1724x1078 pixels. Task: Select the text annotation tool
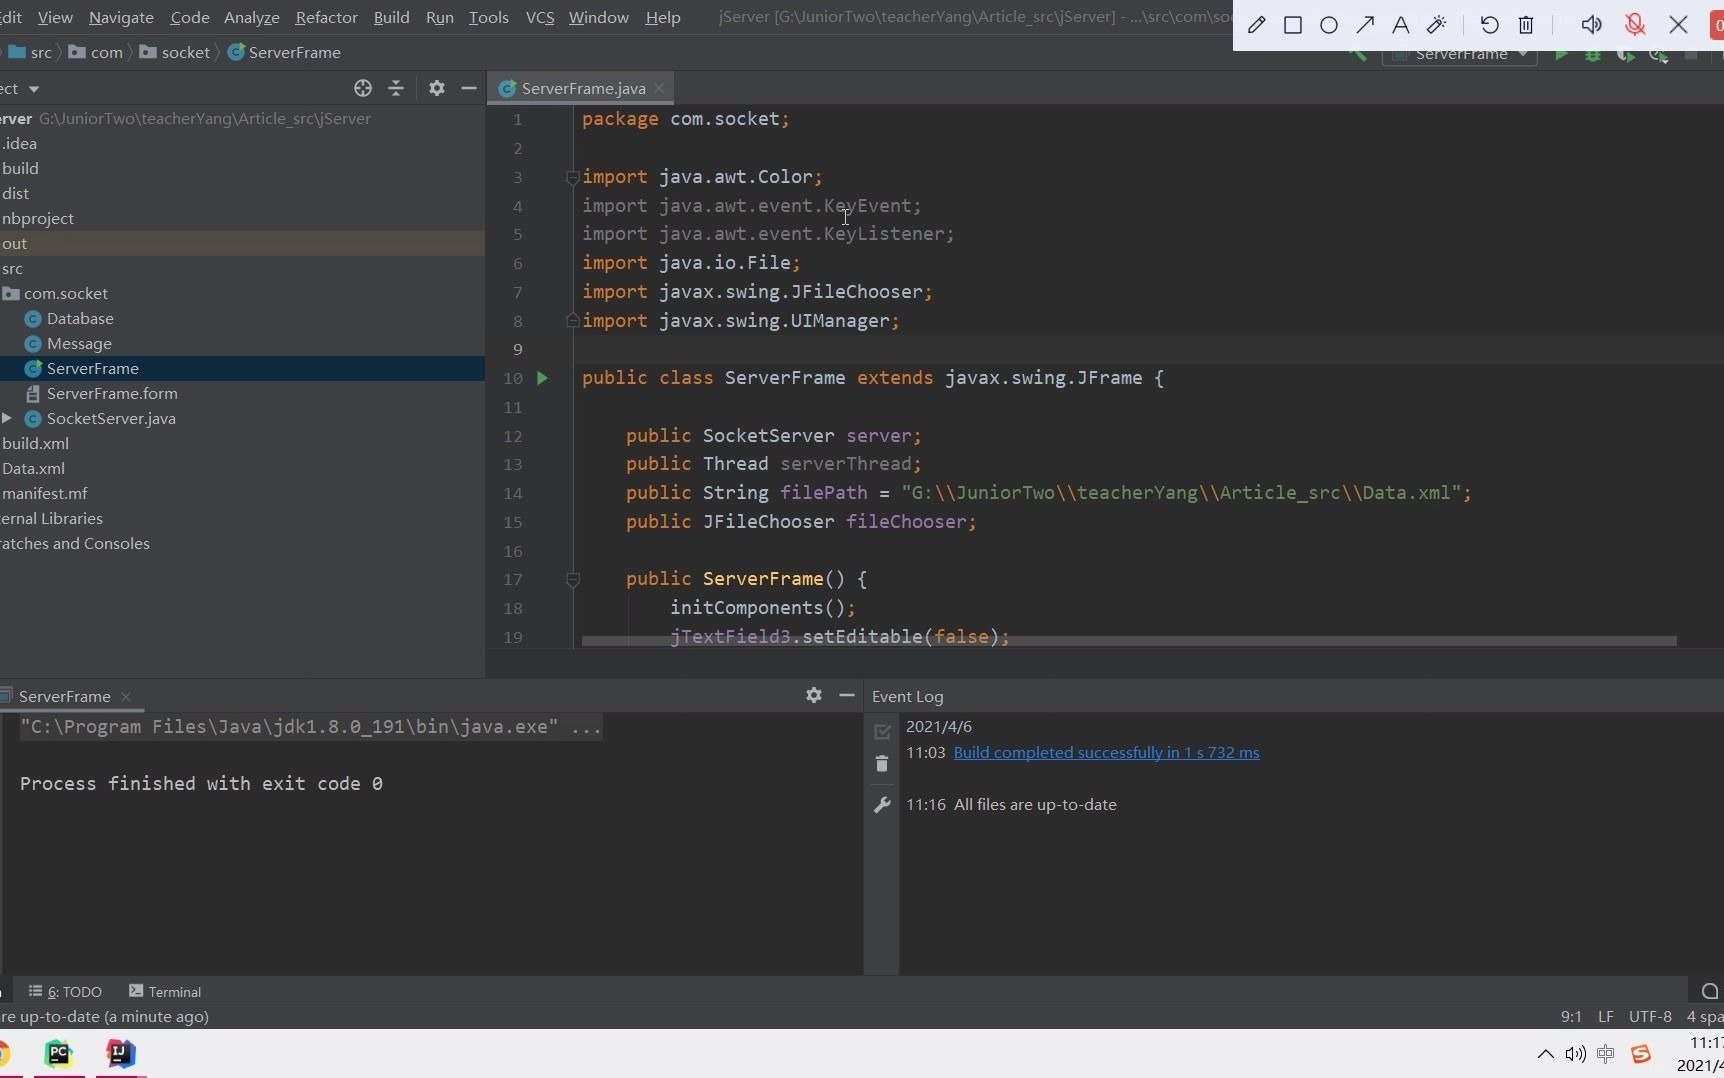click(1401, 25)
